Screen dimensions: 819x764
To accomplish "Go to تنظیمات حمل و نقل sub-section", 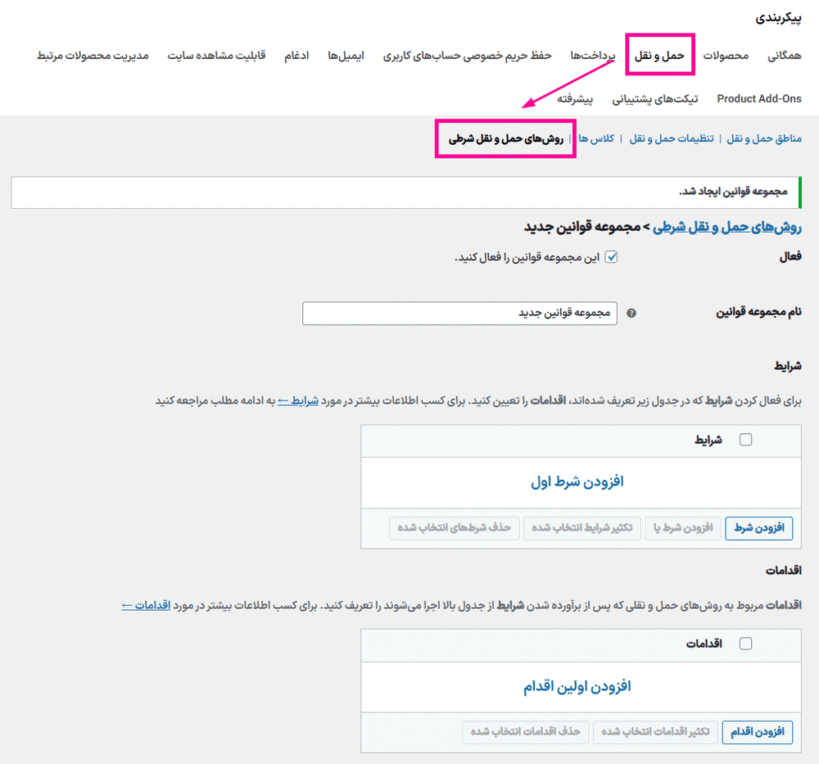I will 672,138.
